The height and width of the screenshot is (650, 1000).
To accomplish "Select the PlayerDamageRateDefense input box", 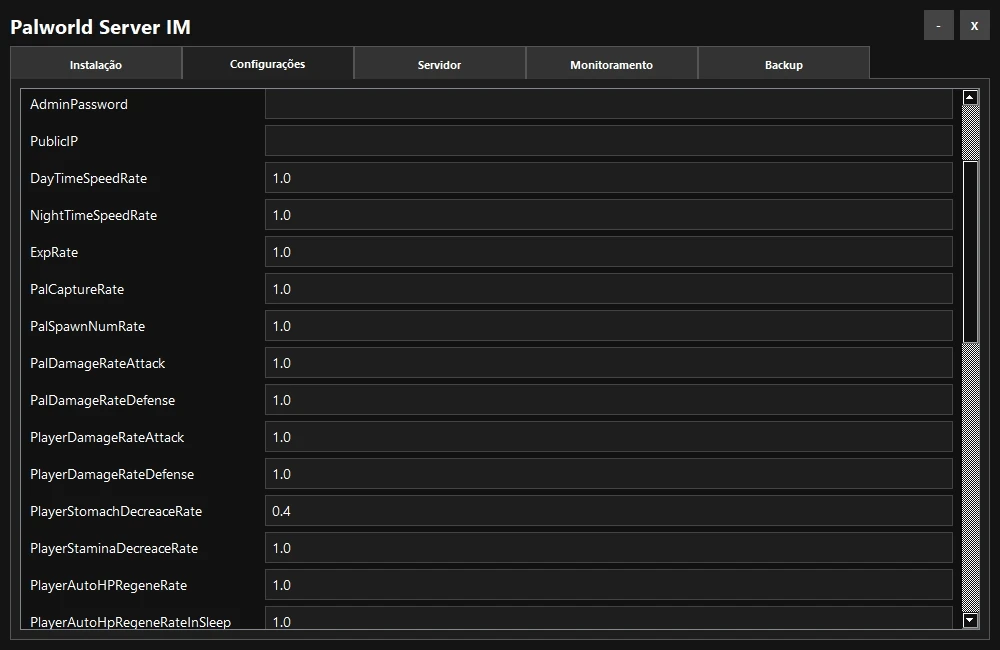I will point(608,474).
